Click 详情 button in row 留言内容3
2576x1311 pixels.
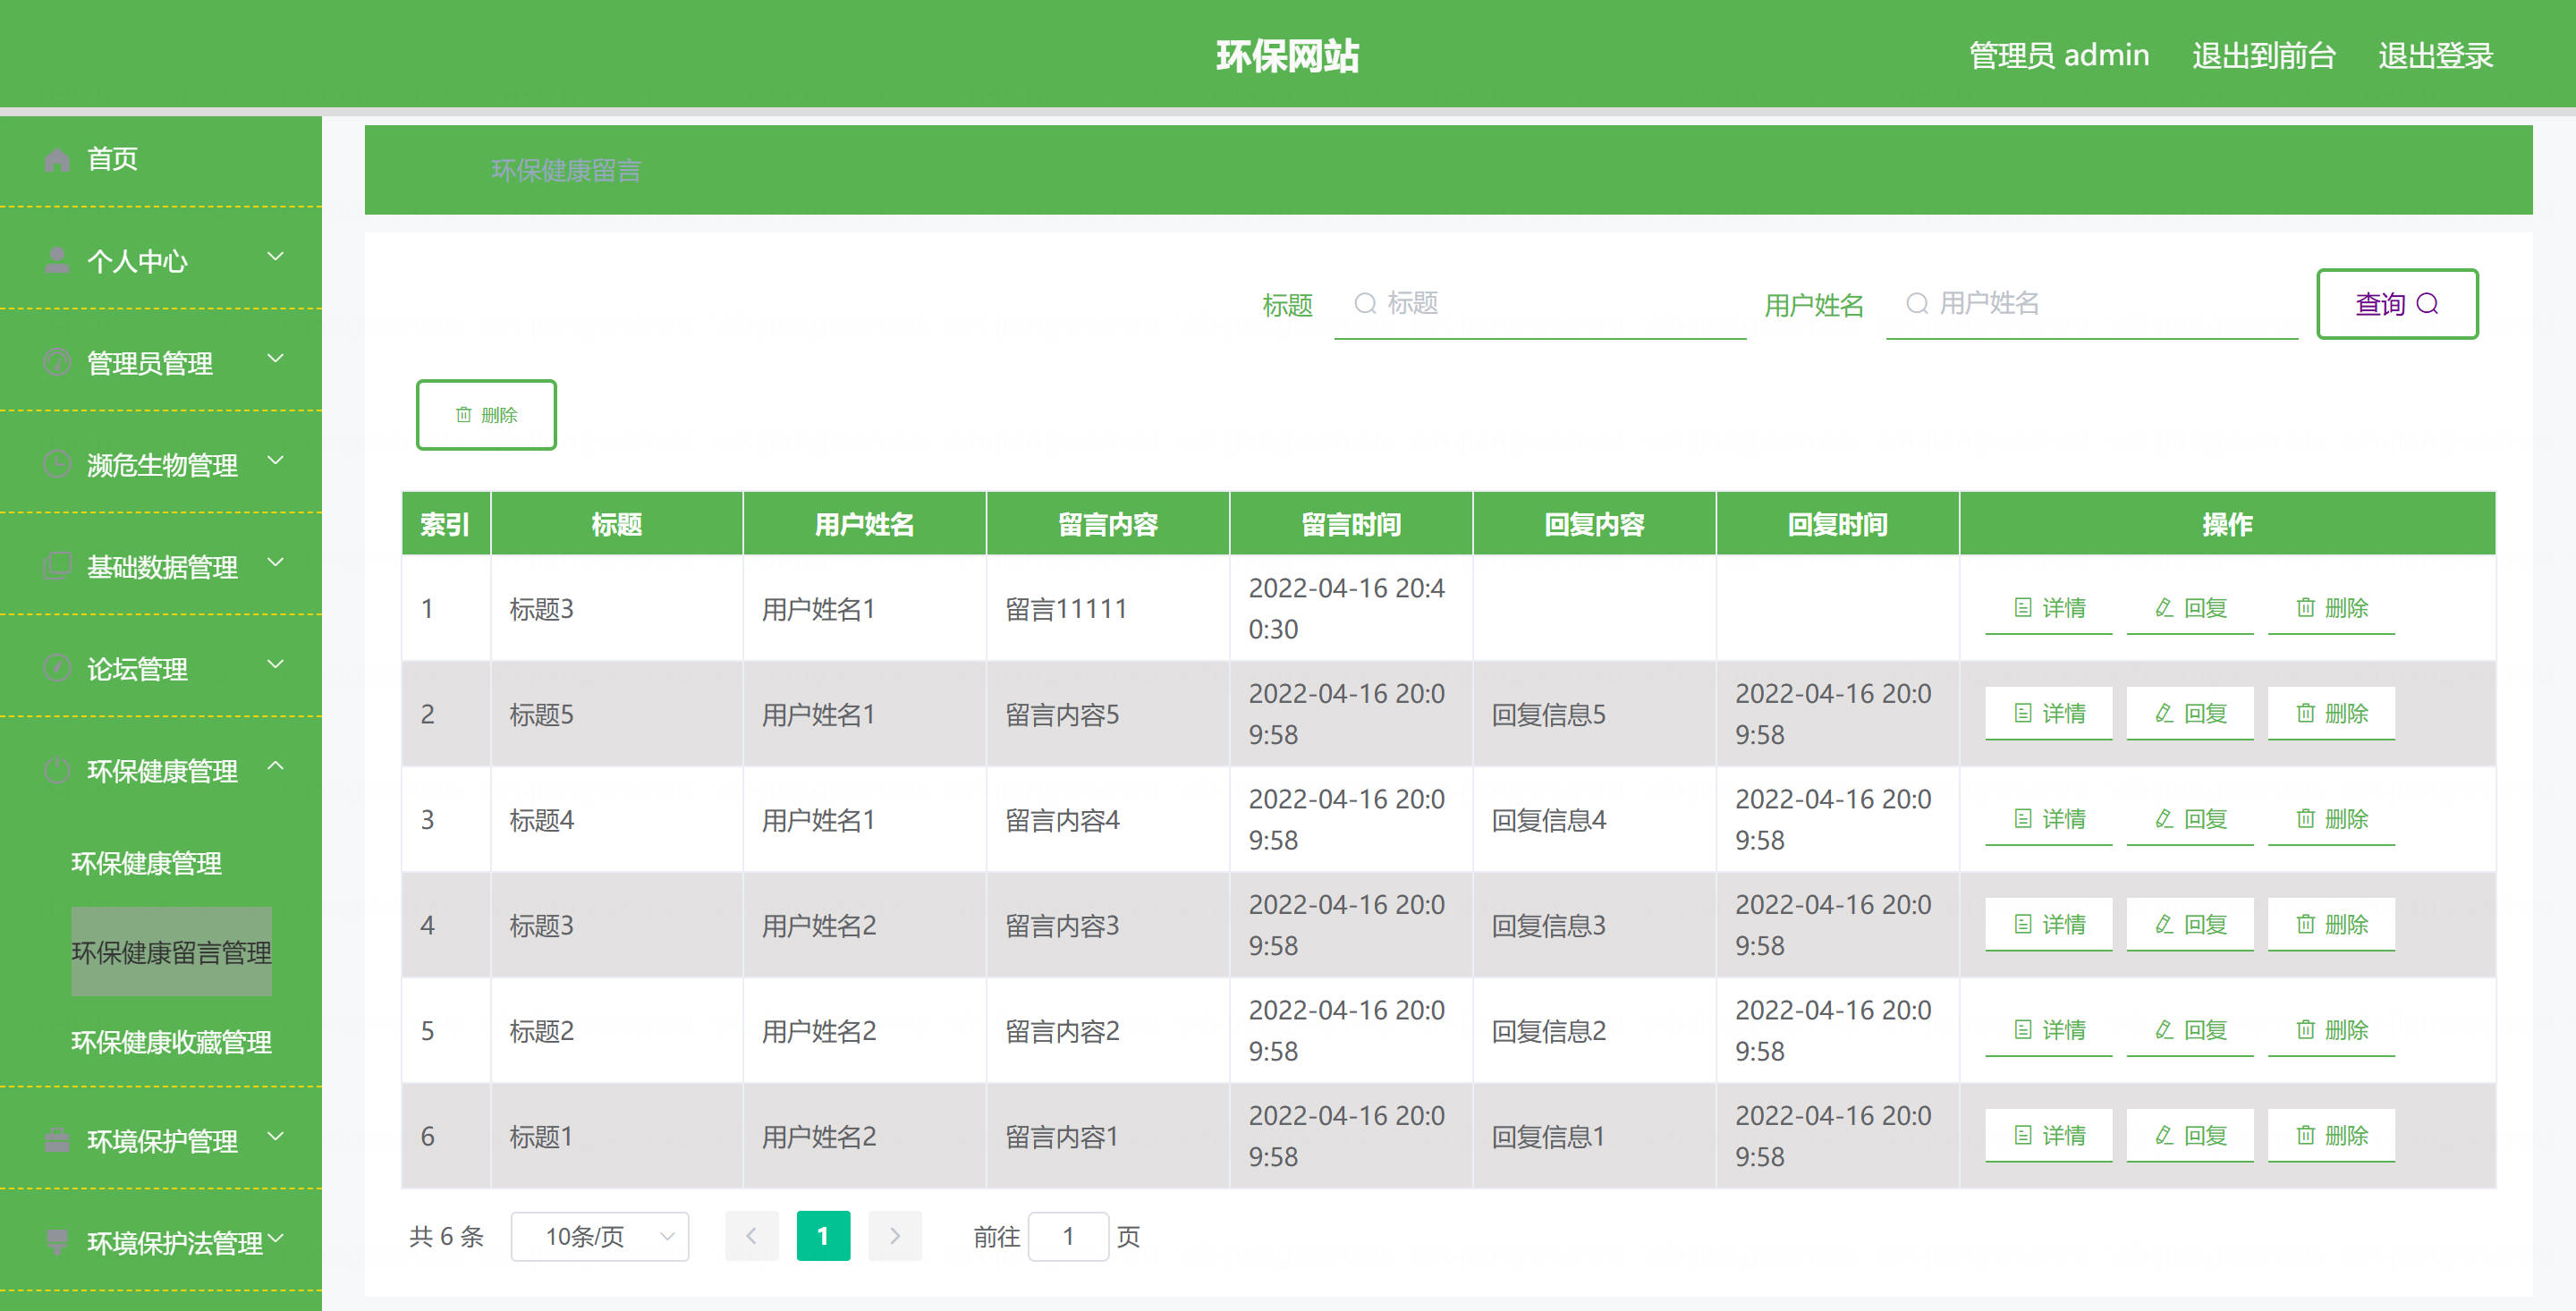click(x=2049, y=924)
